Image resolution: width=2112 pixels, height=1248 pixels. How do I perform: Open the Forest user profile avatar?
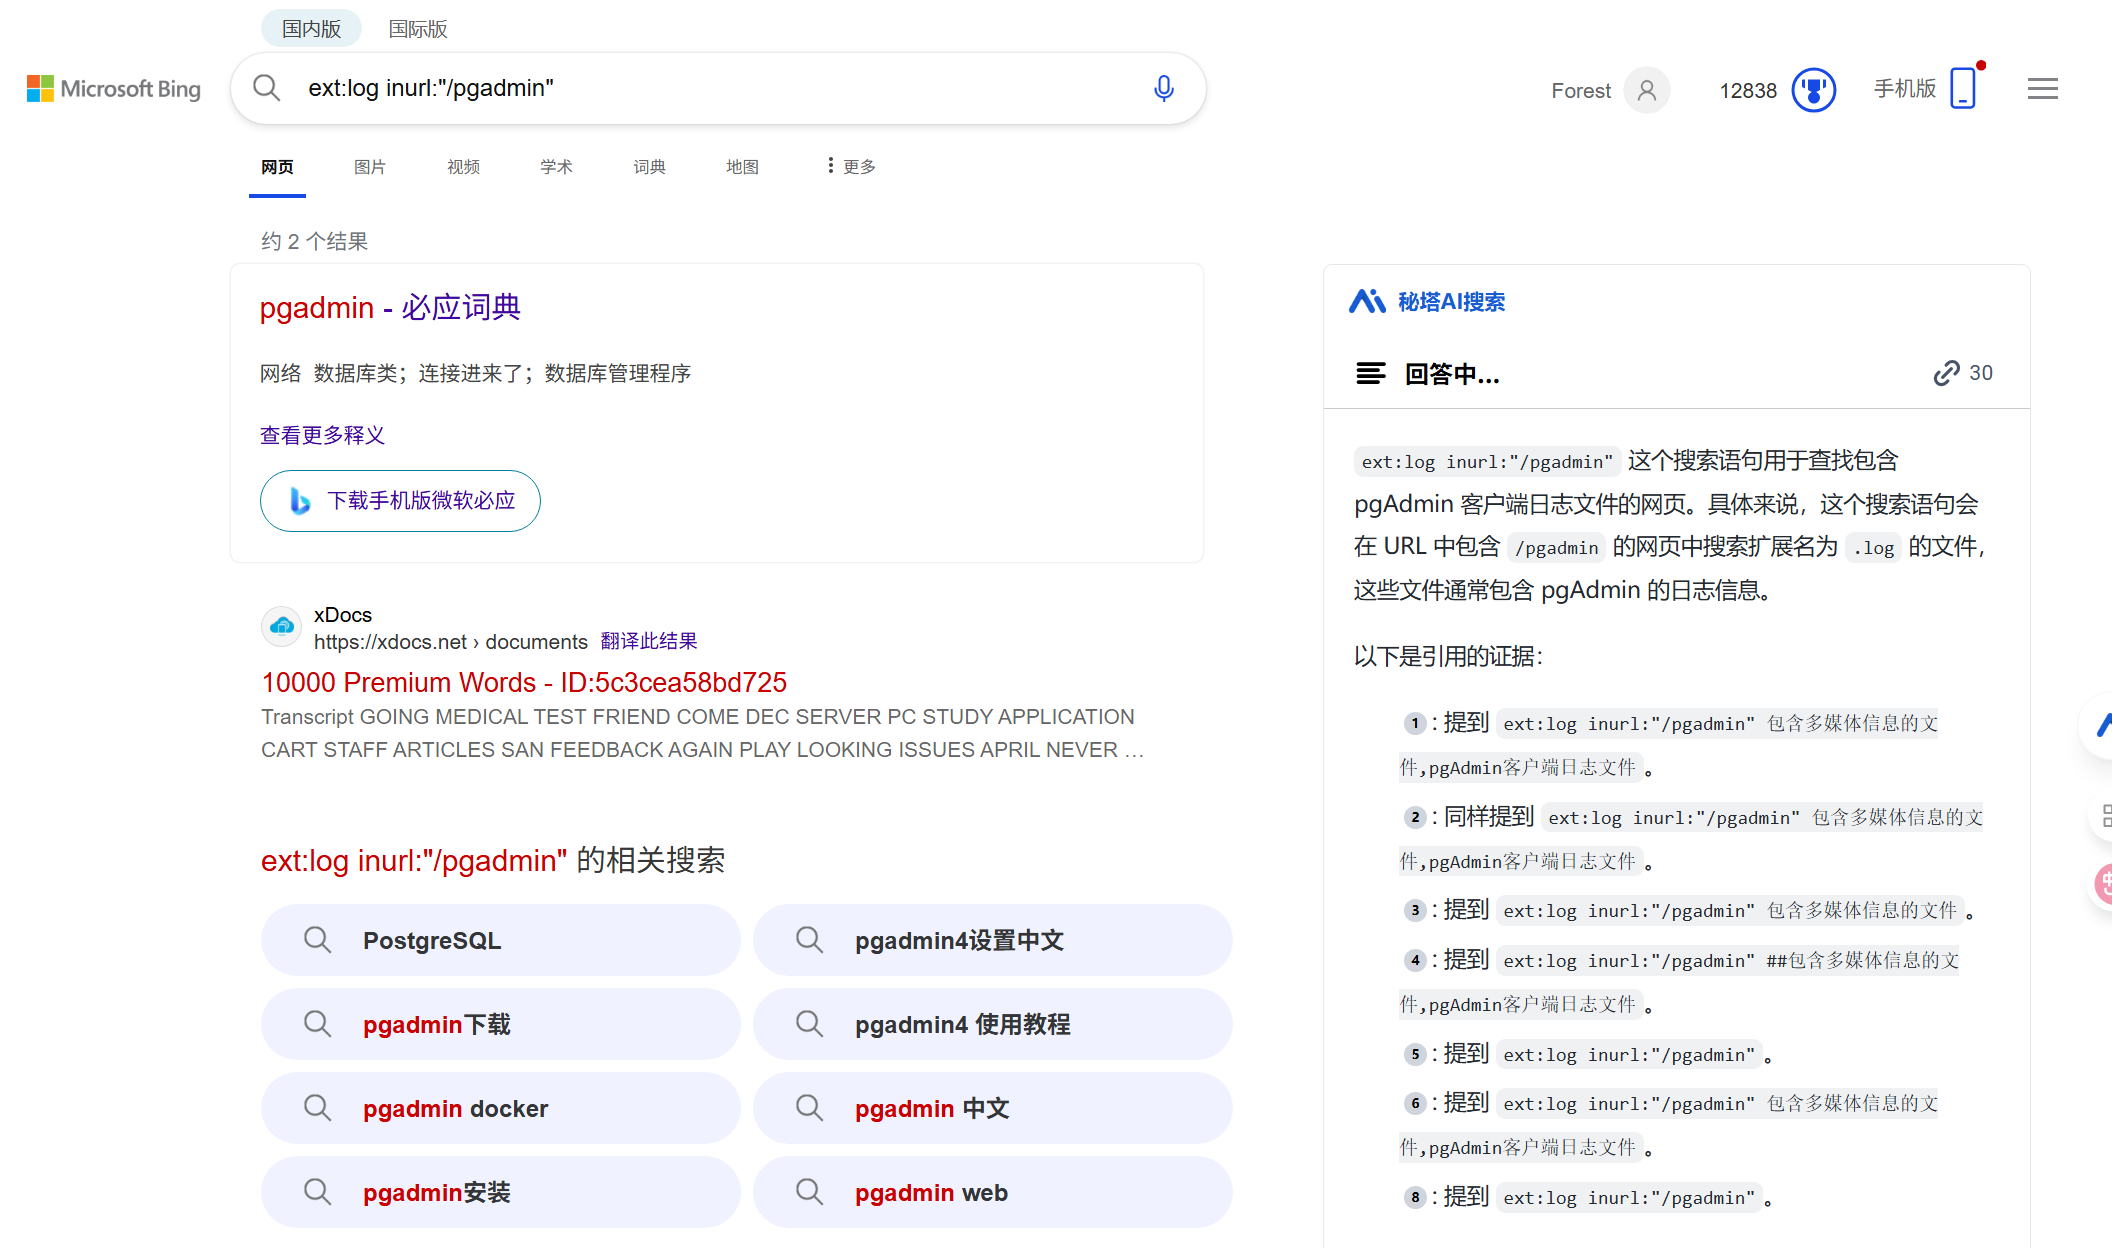click(x=1646, y=91)
